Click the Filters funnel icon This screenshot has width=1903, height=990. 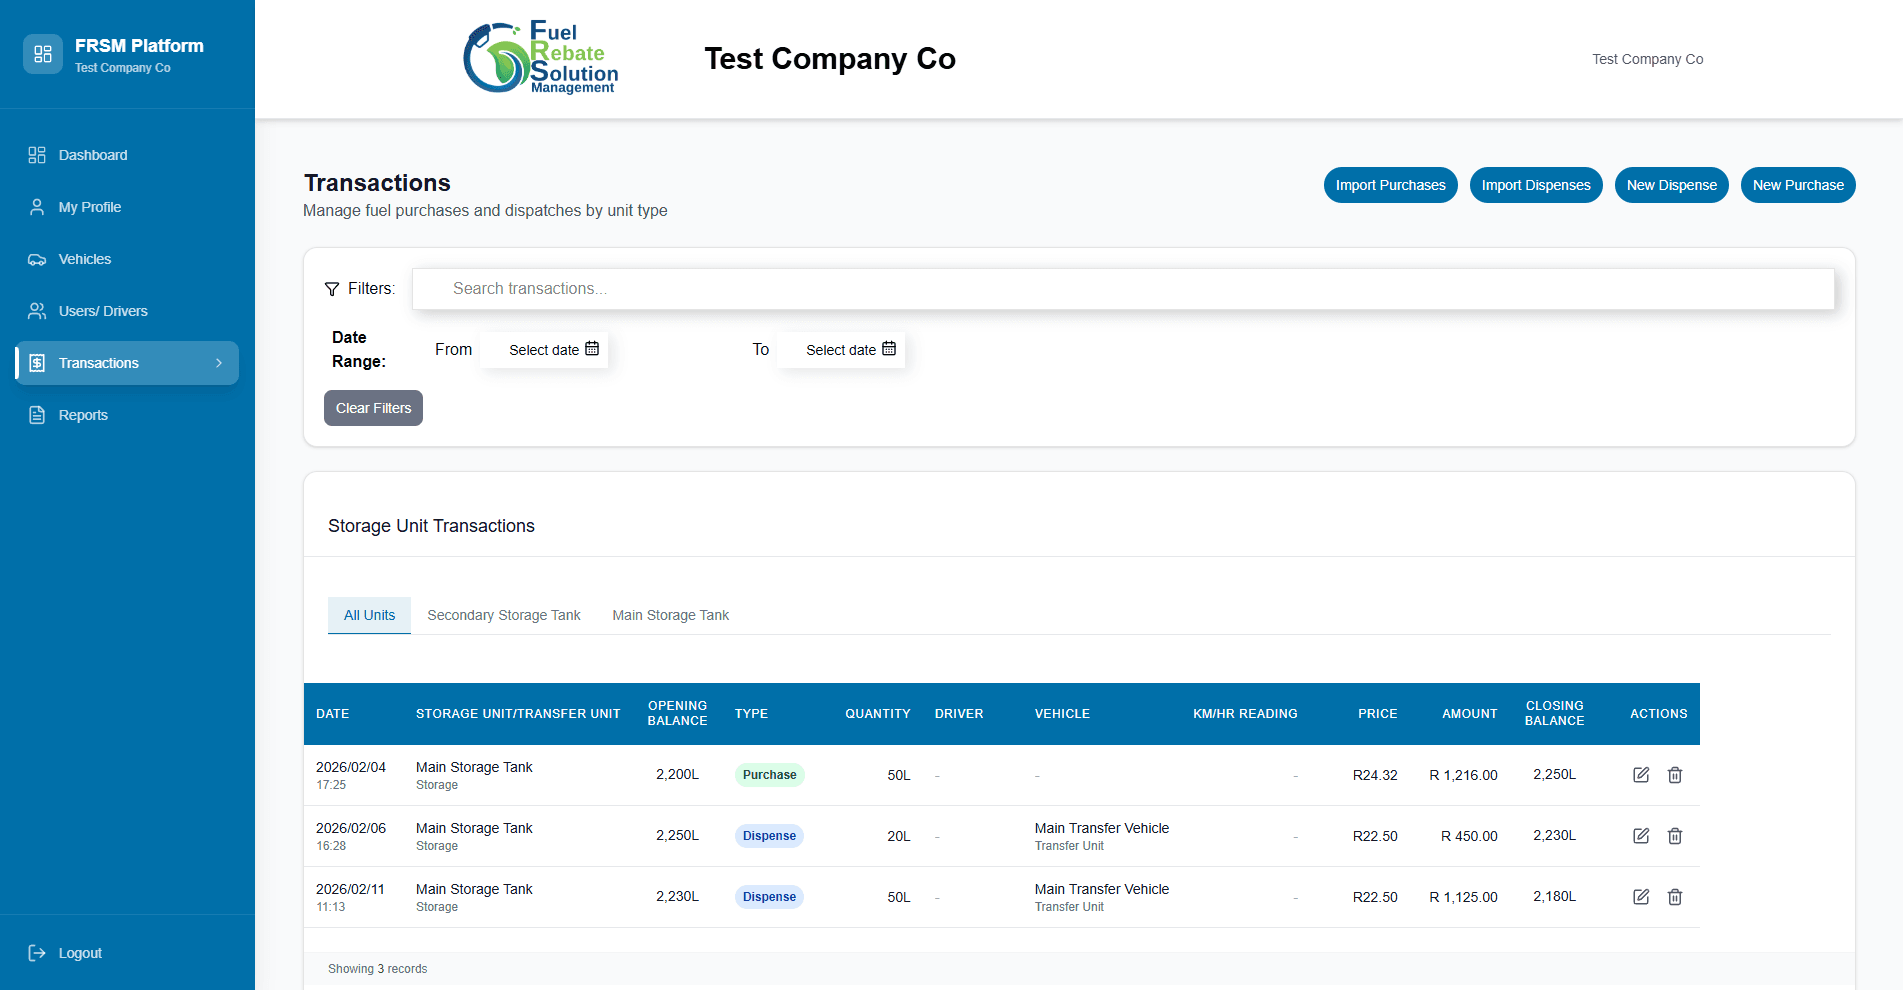pos(332,289)
